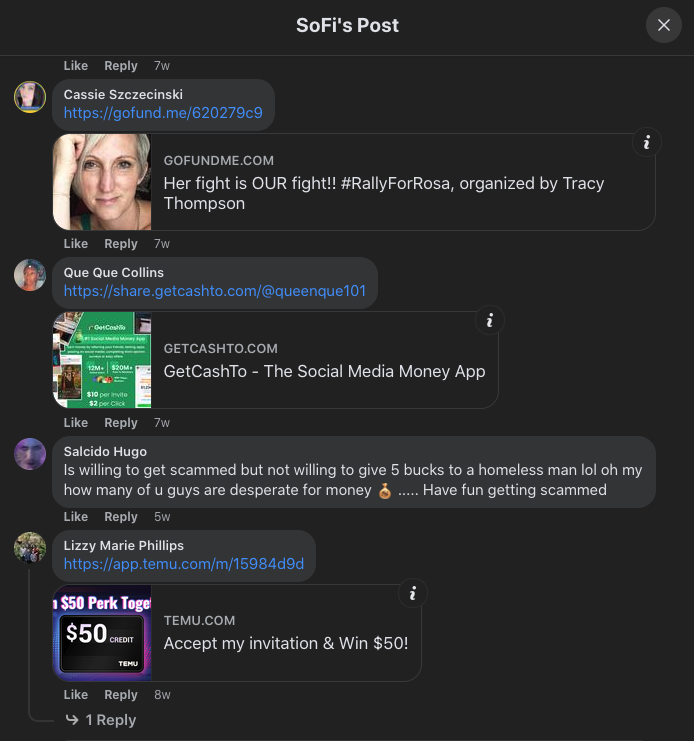The width and height of the screenshot is (694, 741).
Task: Like Salcido Hugo's comment
Action: point(76,517)
